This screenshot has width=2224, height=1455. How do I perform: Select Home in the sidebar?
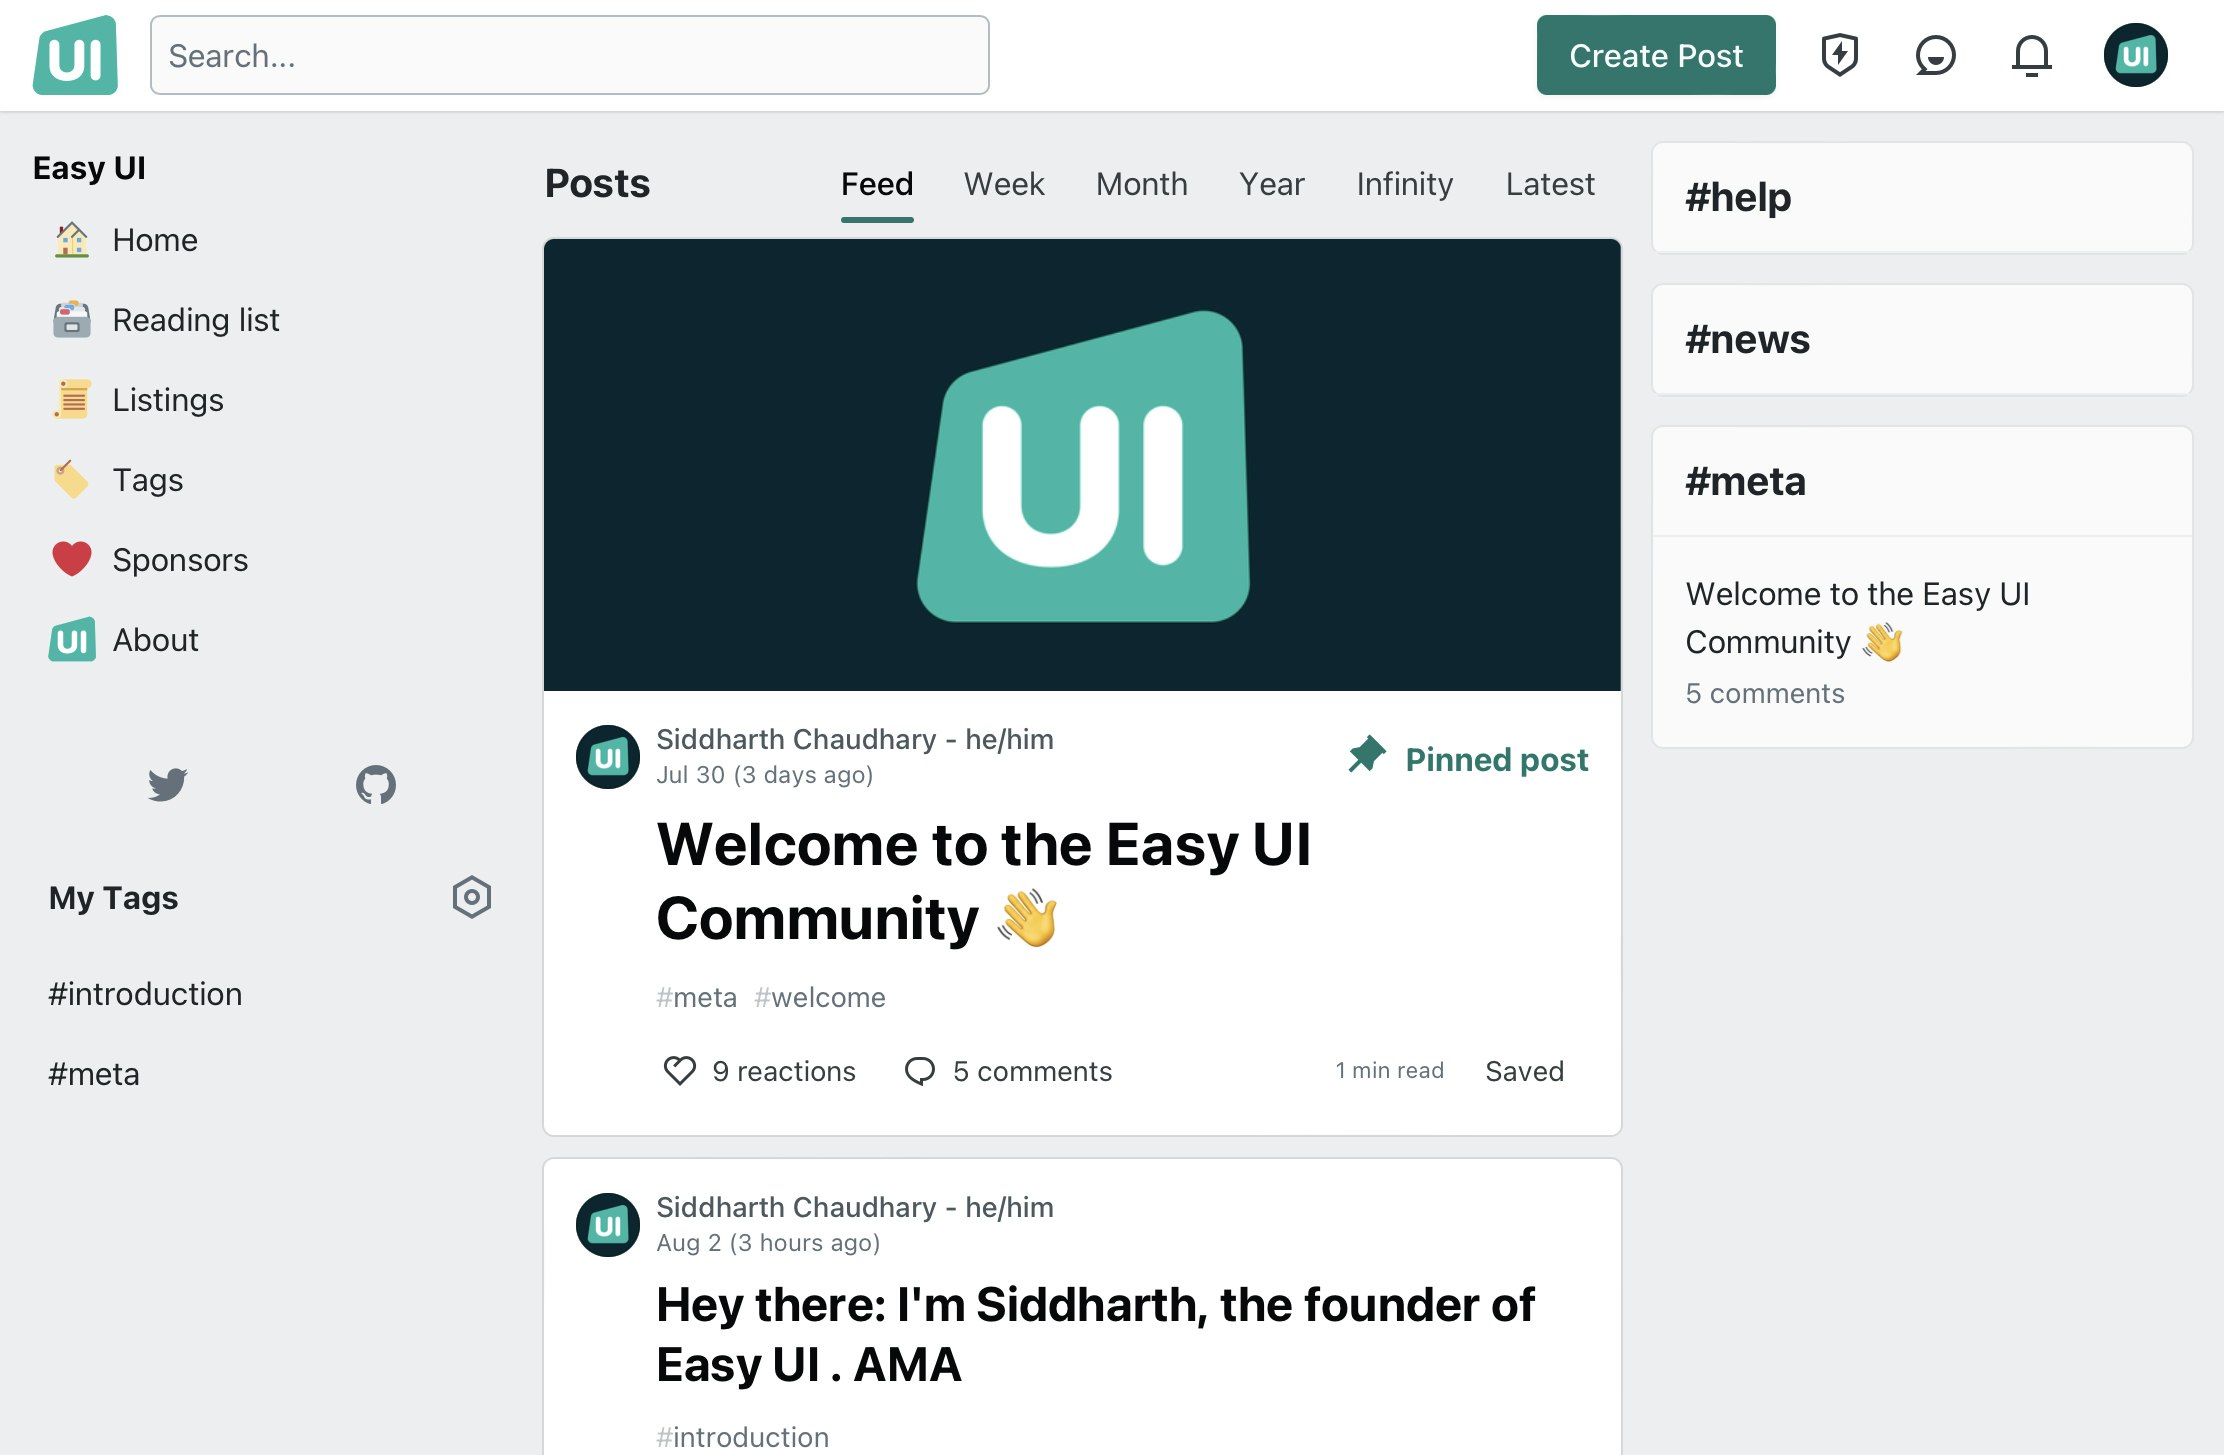(155, 240)
